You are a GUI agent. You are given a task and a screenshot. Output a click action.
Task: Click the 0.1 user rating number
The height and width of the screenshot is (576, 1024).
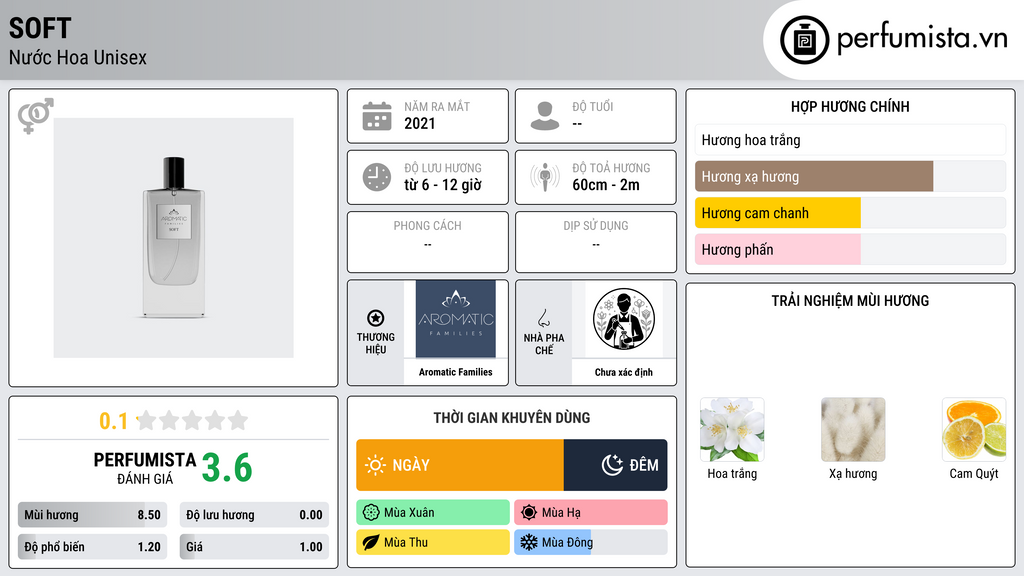(114, 421)
